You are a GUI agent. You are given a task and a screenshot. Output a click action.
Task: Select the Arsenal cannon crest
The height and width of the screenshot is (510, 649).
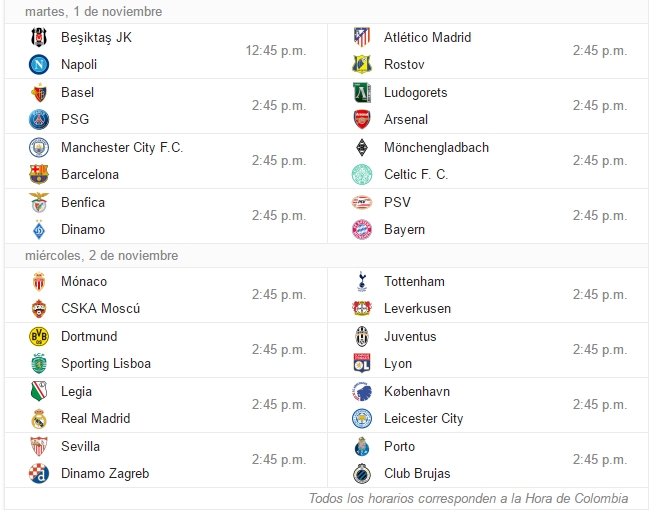[362, 120]
